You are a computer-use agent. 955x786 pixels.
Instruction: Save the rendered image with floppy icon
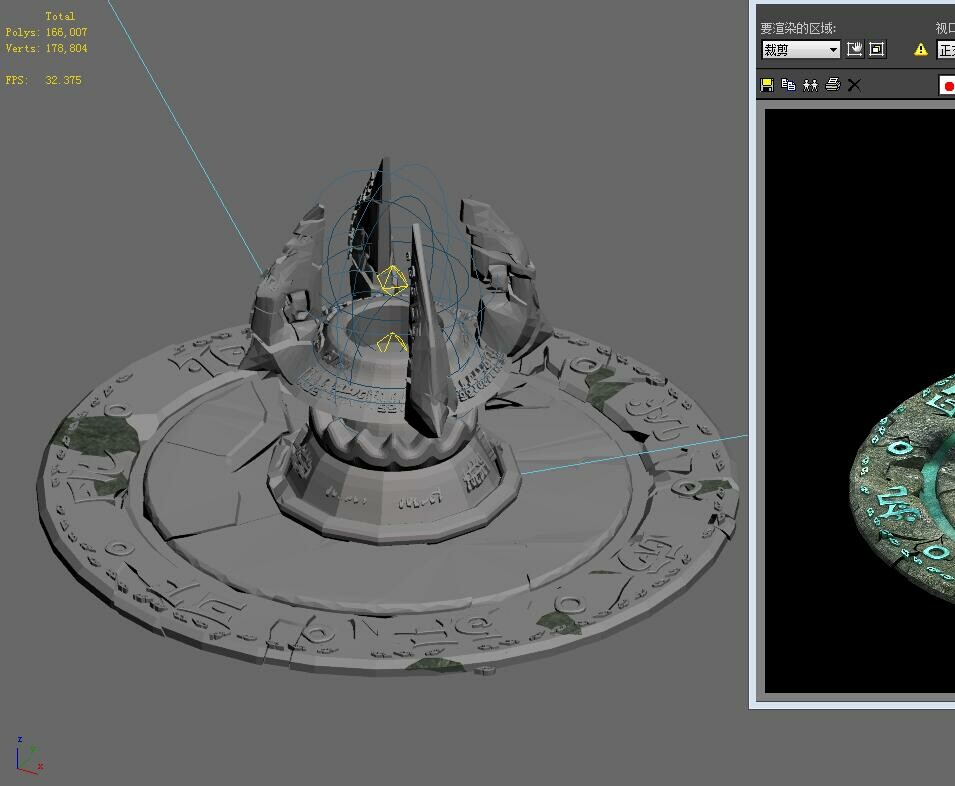767,85
